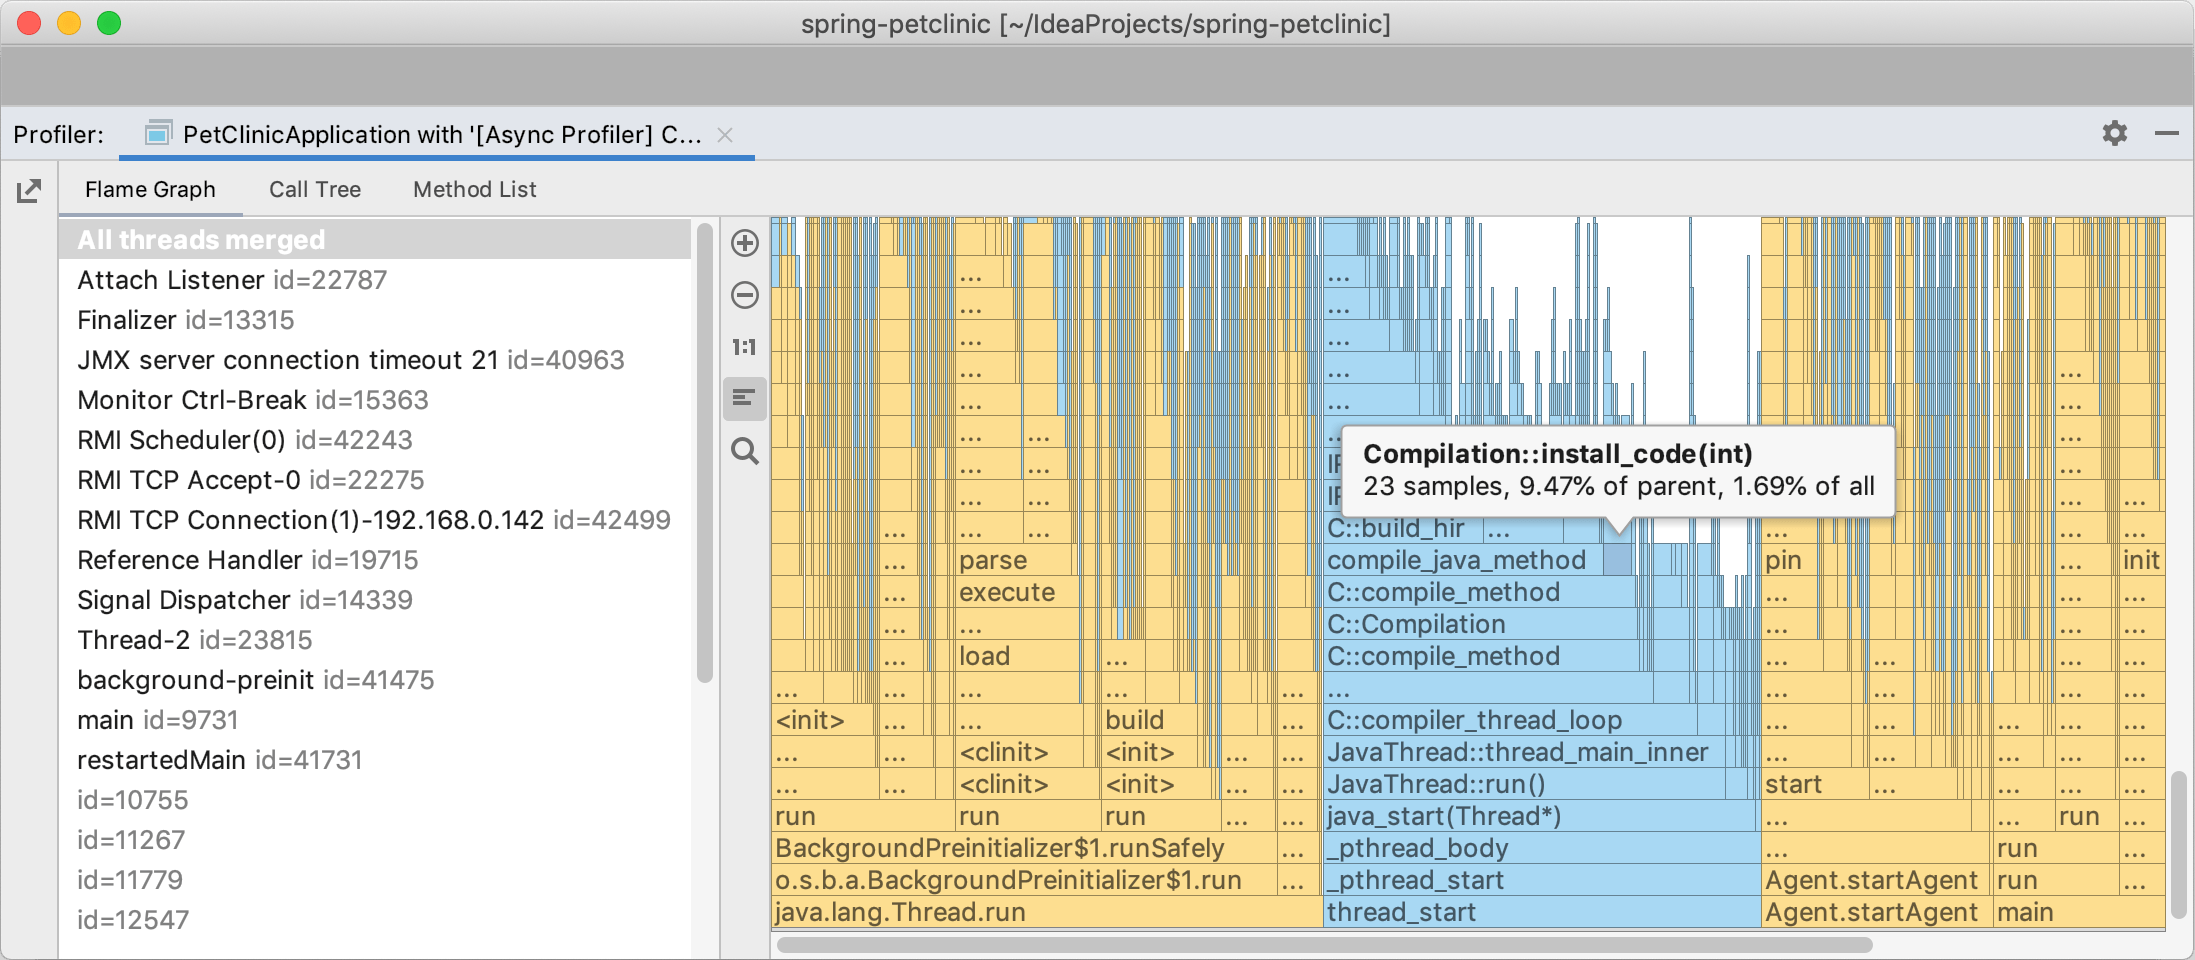Open snapshot in external window icon
Screen dimensions: 2195x960
(29, 191)
